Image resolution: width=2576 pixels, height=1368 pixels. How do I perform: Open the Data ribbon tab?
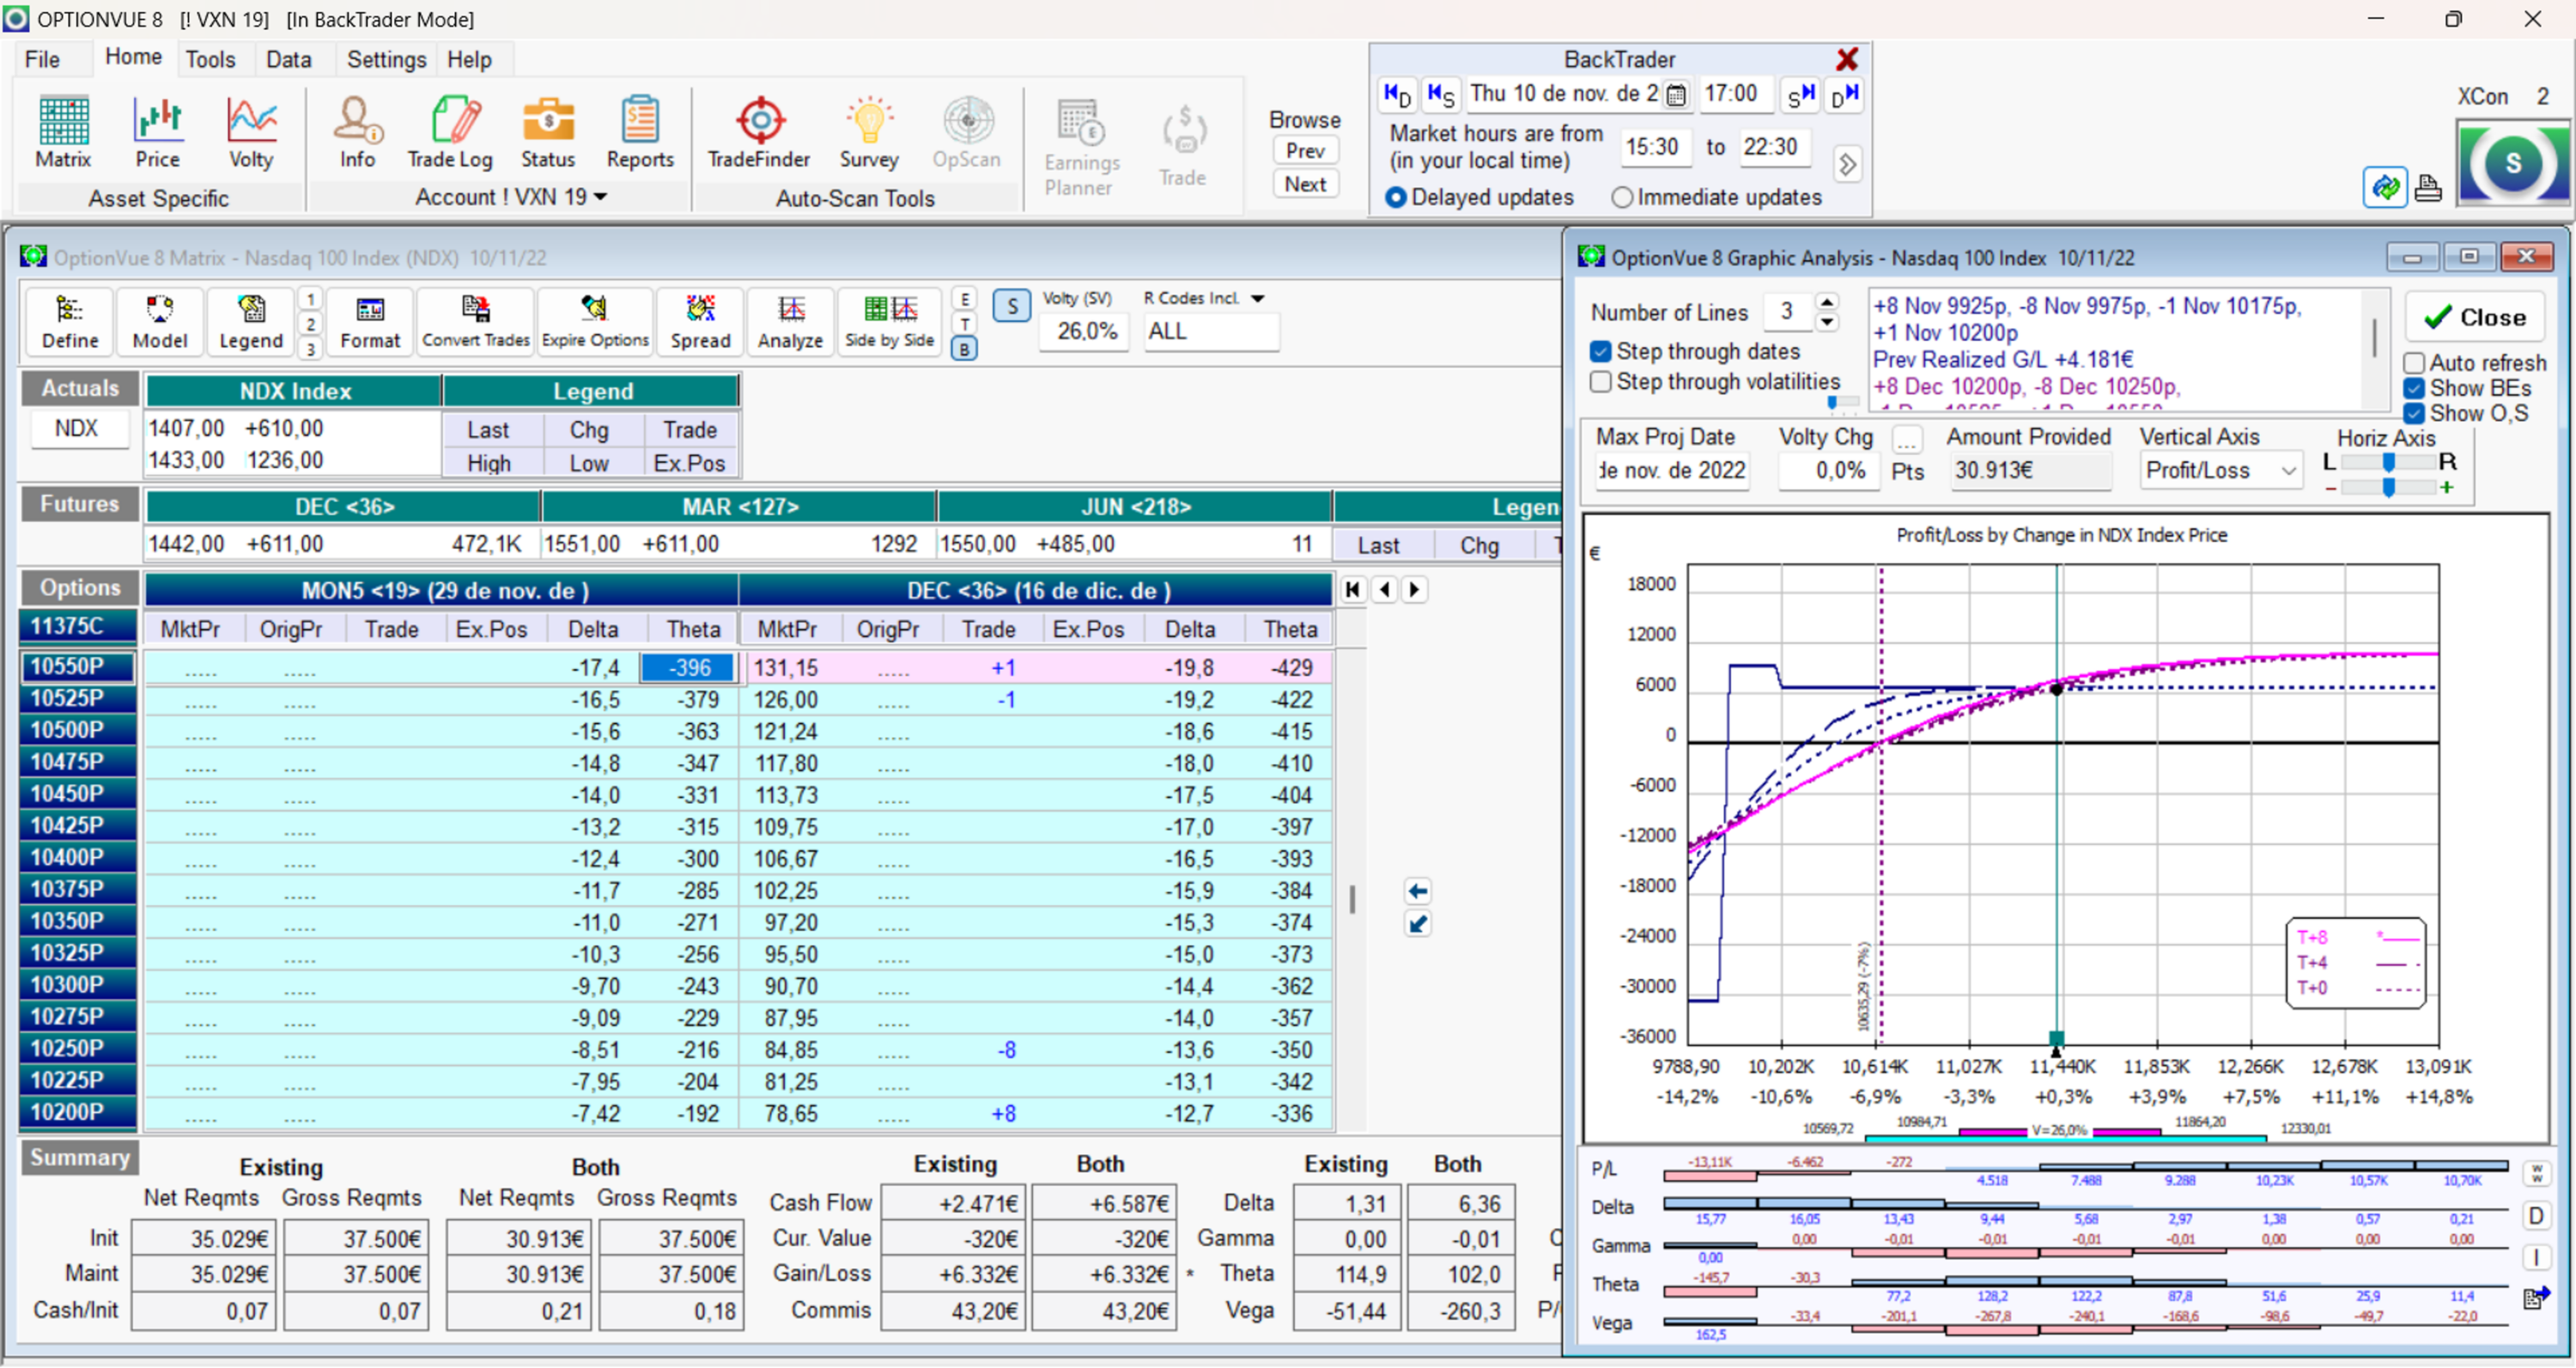[x=289, y=59]
